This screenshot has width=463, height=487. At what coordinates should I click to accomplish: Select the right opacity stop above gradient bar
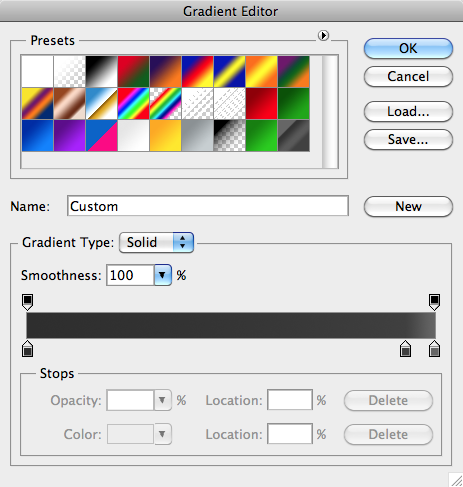(434, 302)
